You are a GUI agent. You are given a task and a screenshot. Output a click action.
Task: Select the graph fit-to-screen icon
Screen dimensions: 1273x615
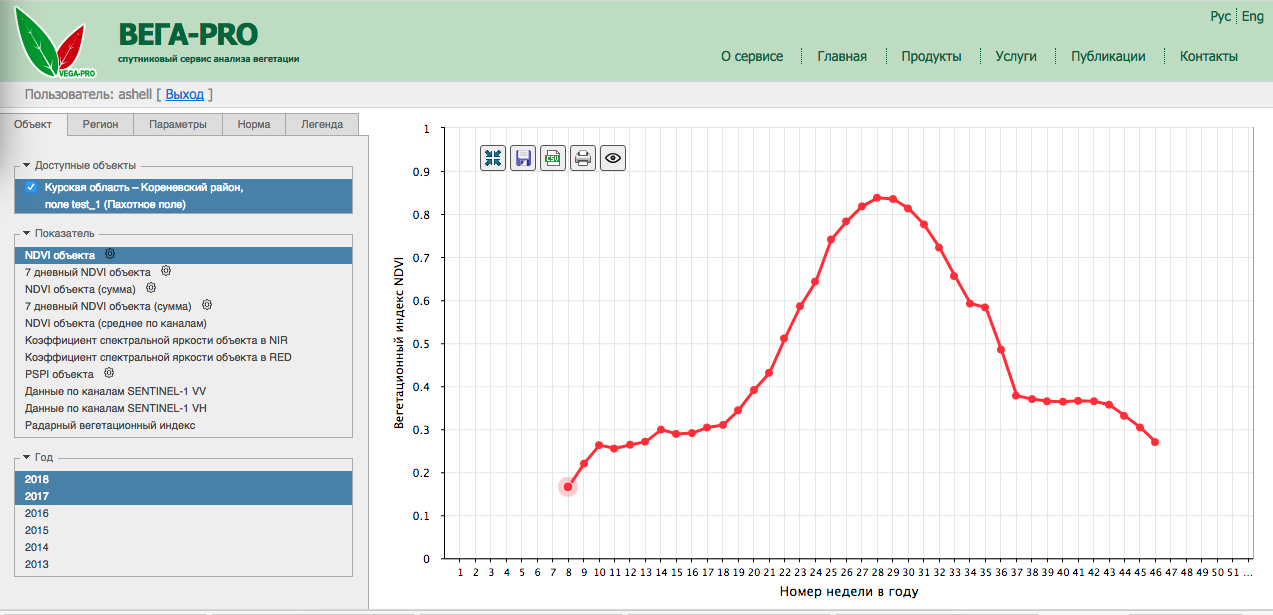(492, 157)
